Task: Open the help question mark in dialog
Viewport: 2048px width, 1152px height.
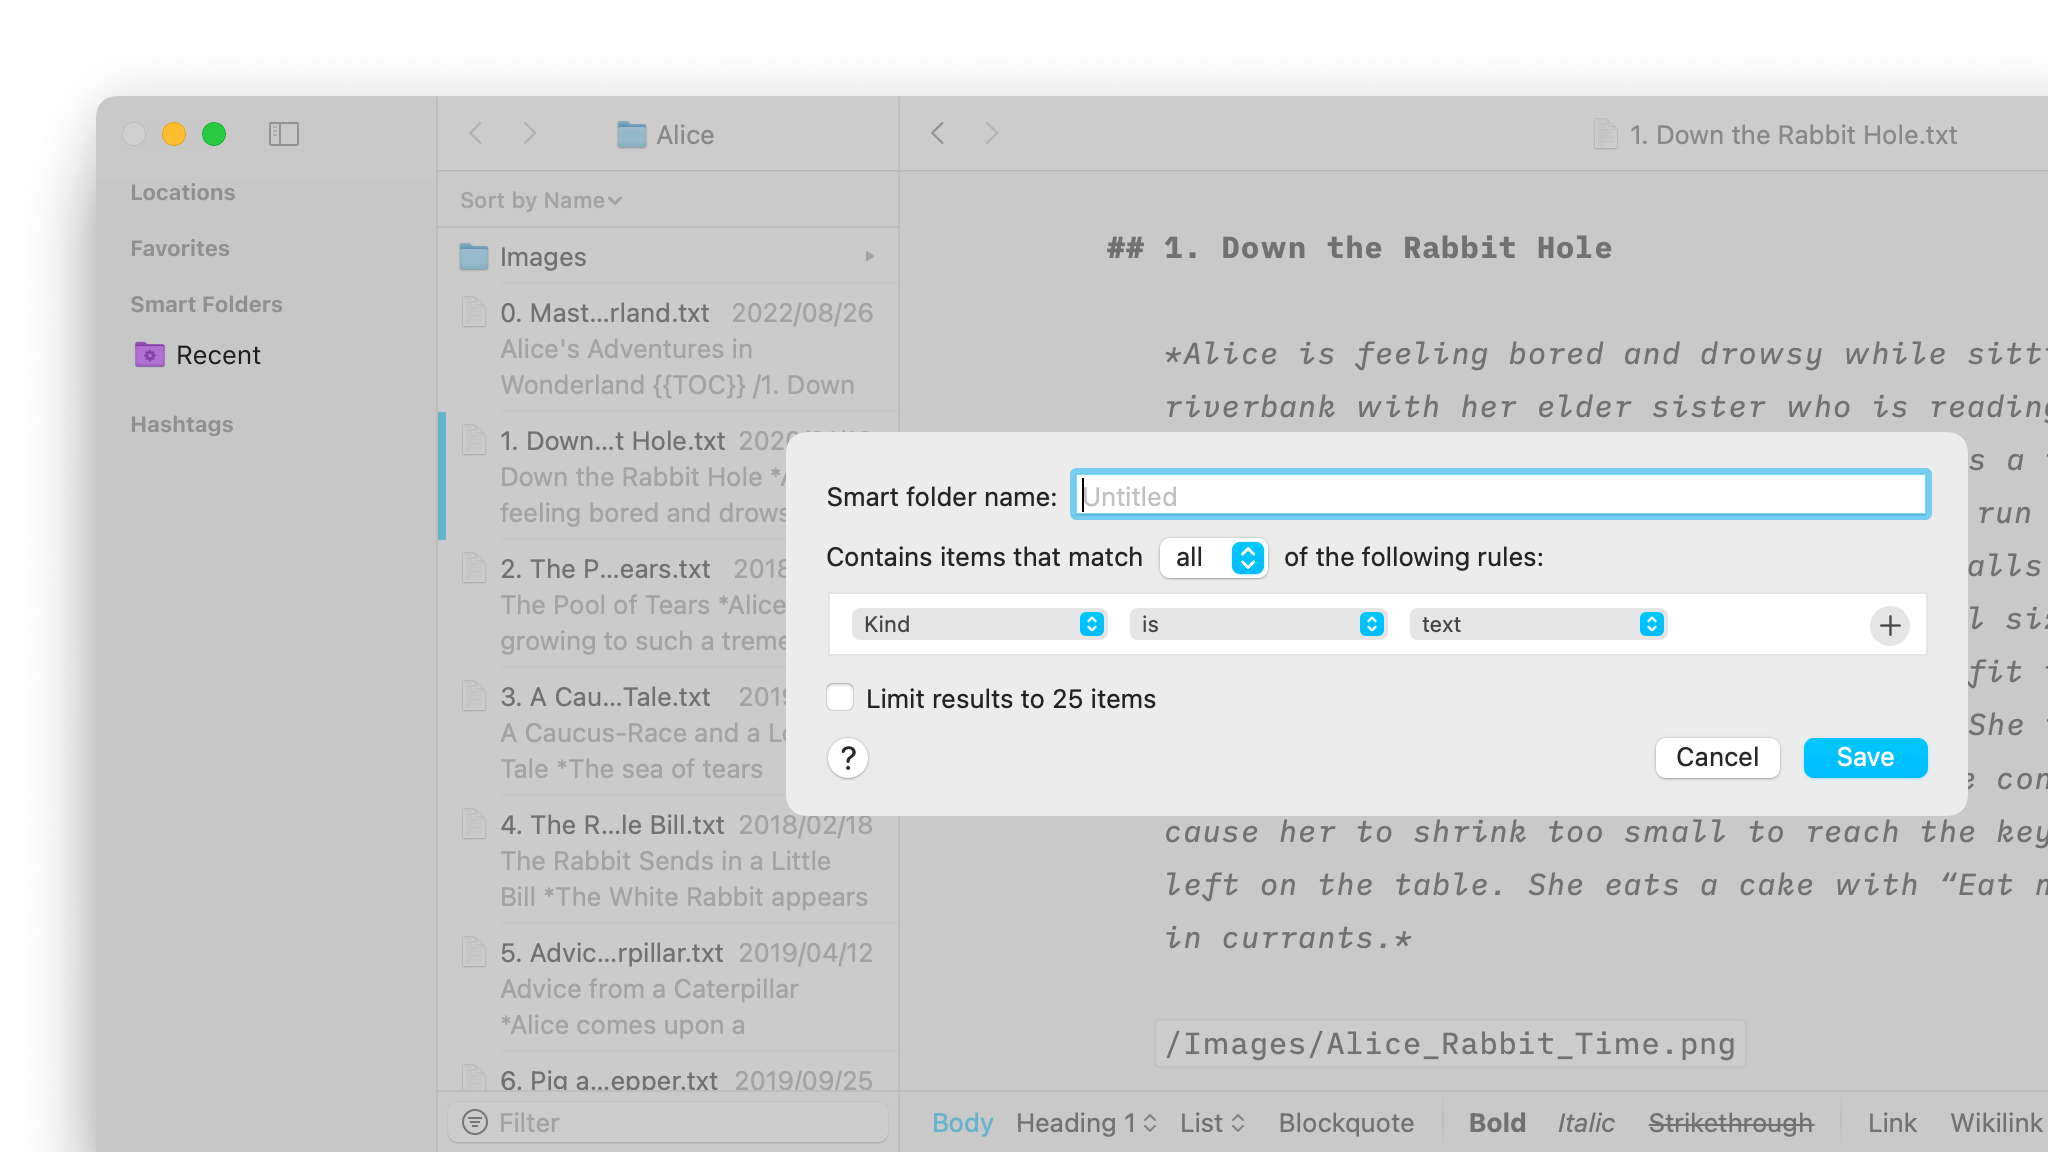Action: pos(847,758)
